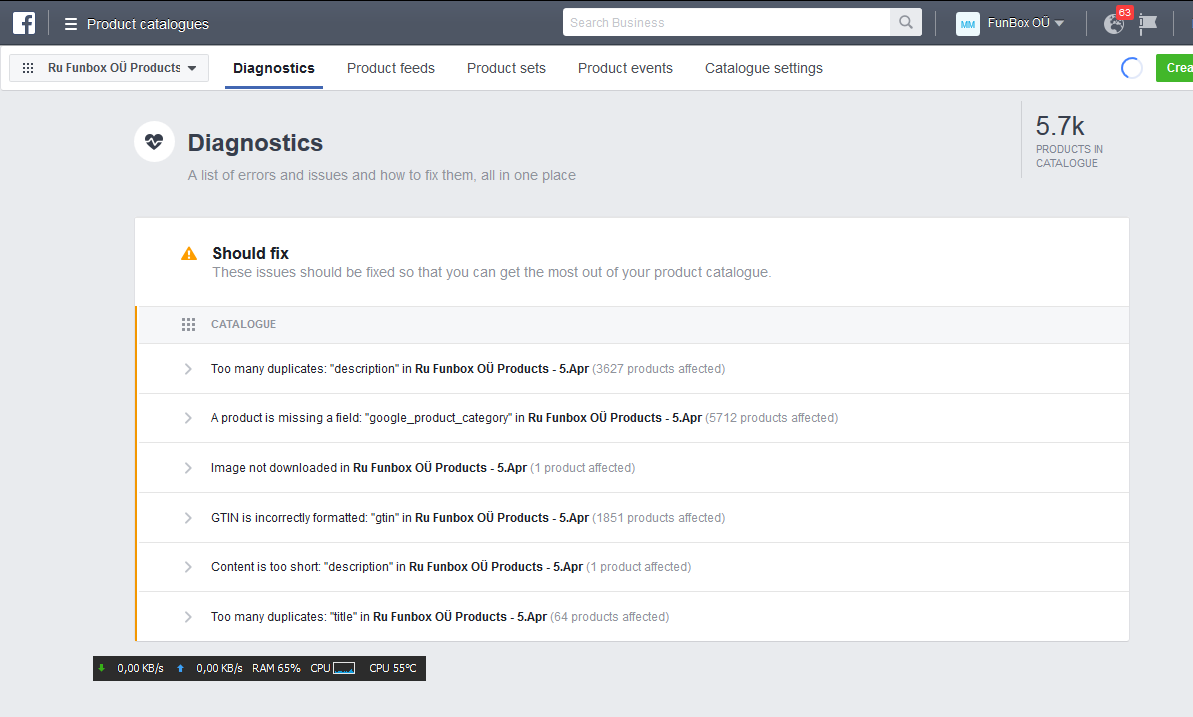Click the orange Should fix warning icon
Screen dimensions: 1193x717
tap(189, 254)
